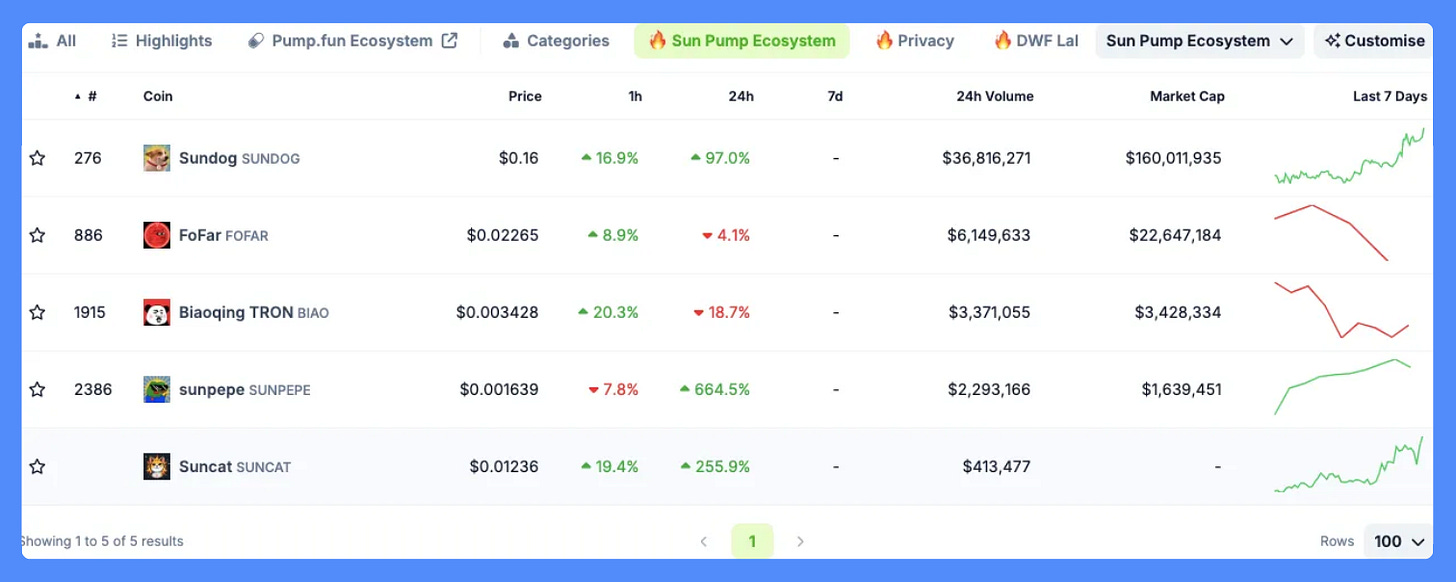Click the $413,477 volume value
This screenshot has width=1456, height=582.
tap(996, 466)
